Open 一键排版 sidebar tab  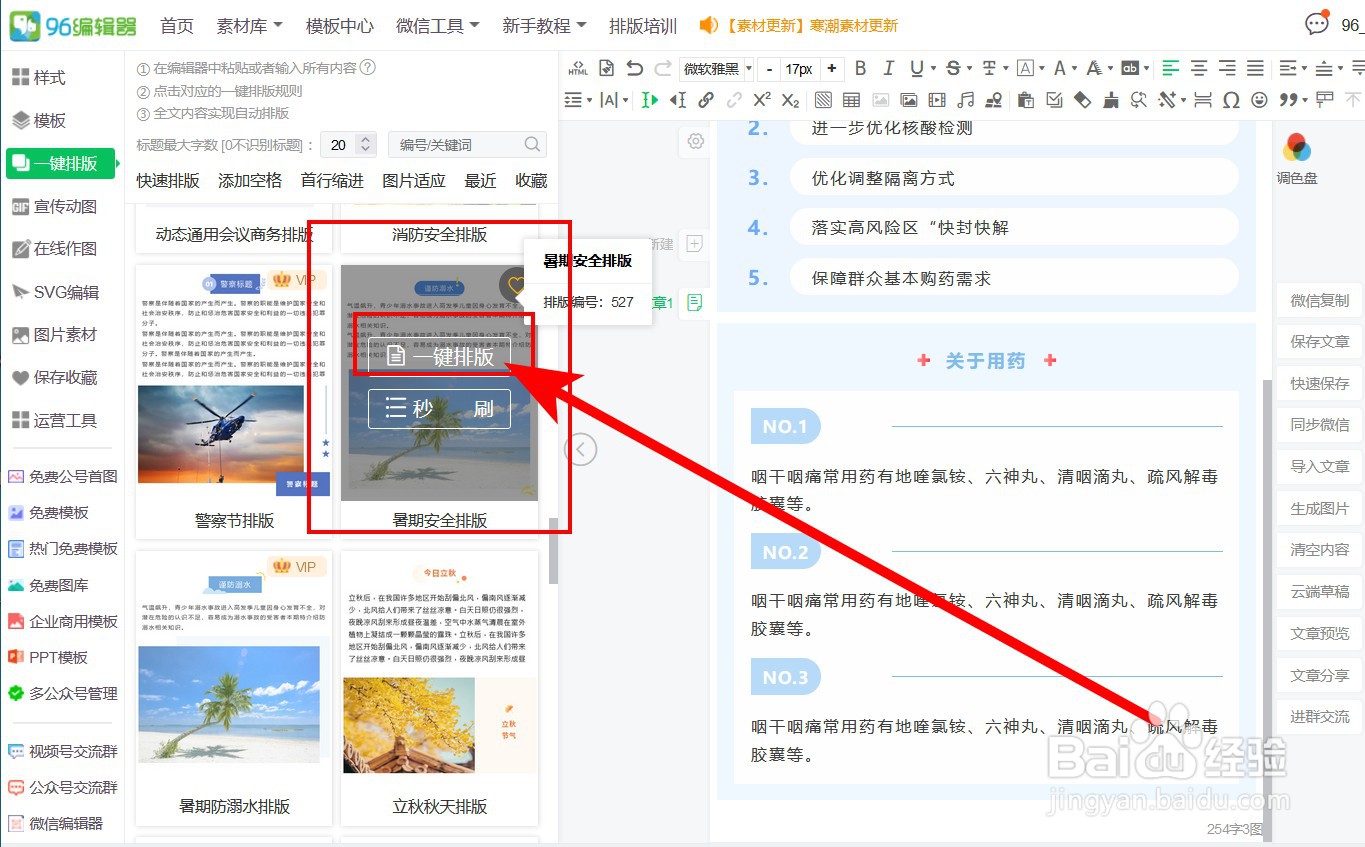point(60,164)
